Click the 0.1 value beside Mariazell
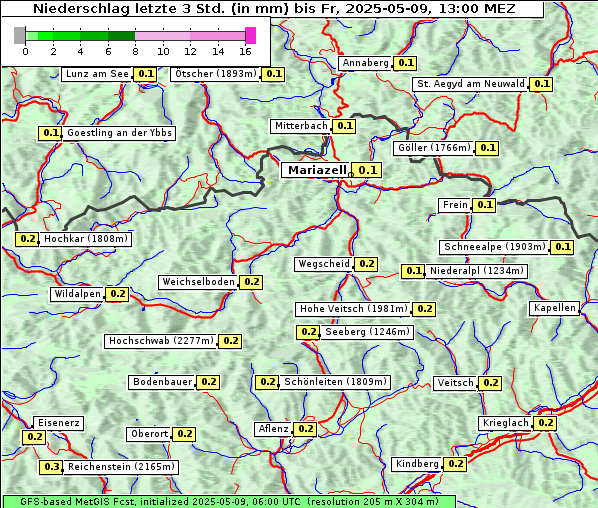598x508 pixels. coord(367,170)
